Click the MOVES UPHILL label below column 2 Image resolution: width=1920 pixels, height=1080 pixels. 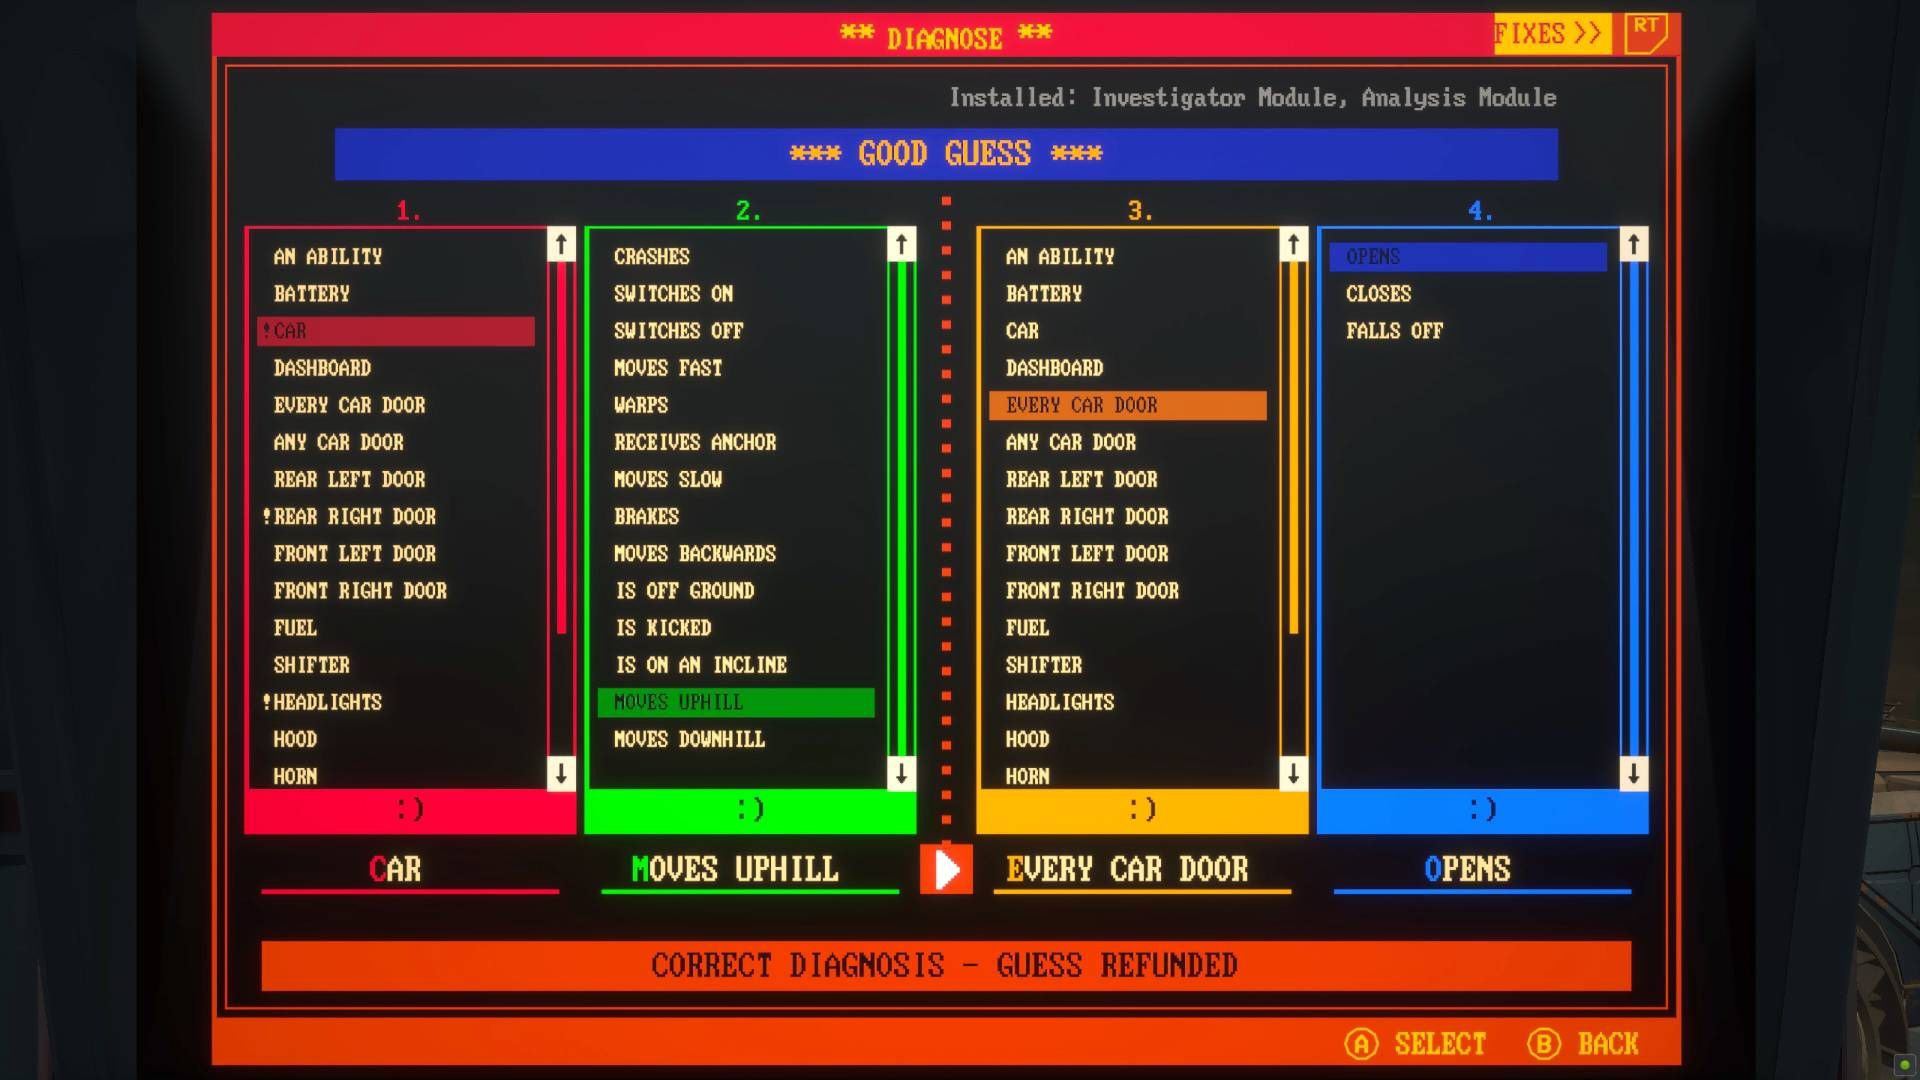[733, 869]
